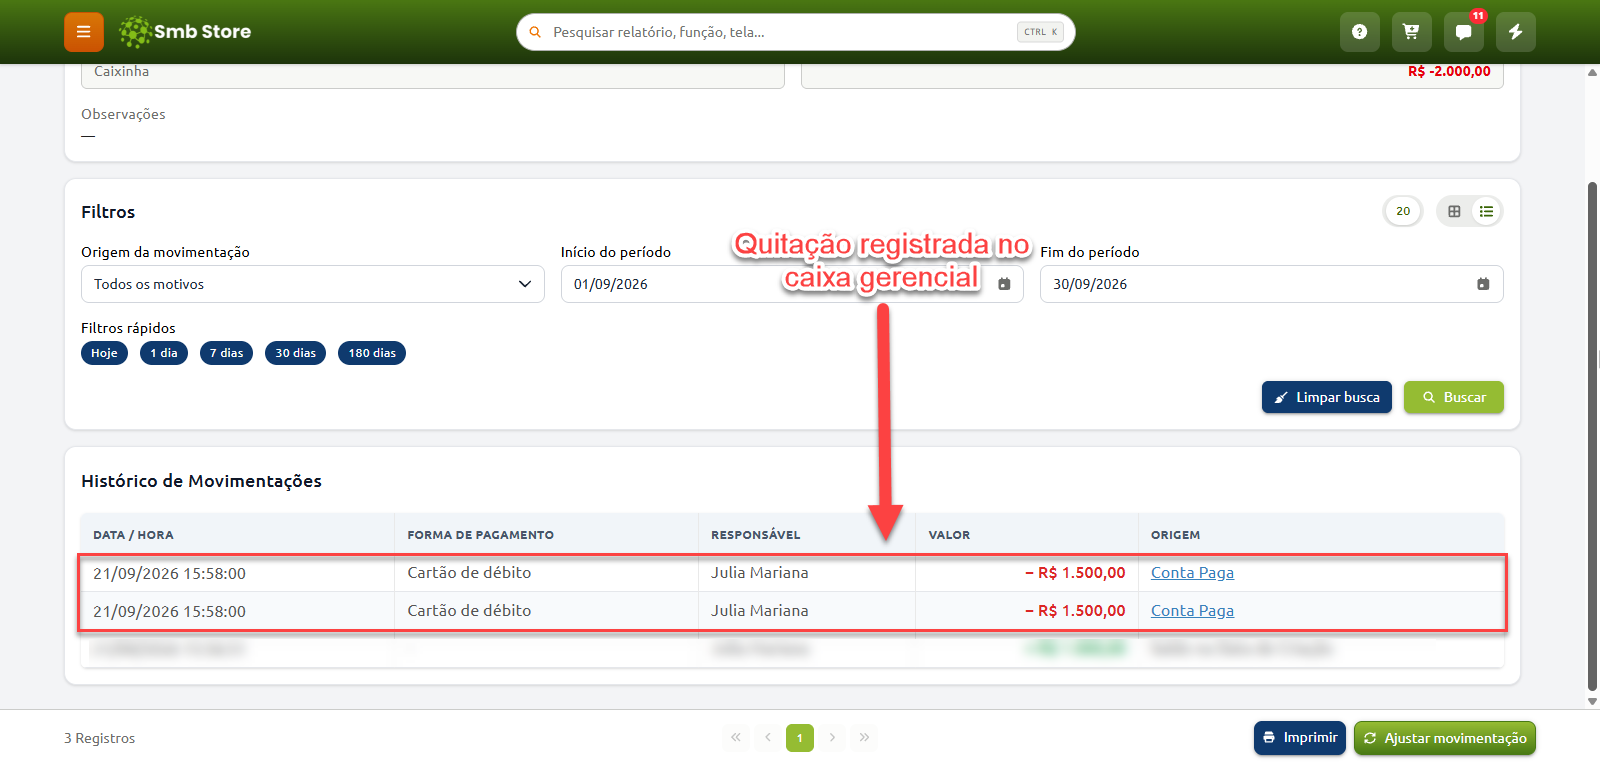
Task: Open the help question mark icon
Action: pos(1360,32)
